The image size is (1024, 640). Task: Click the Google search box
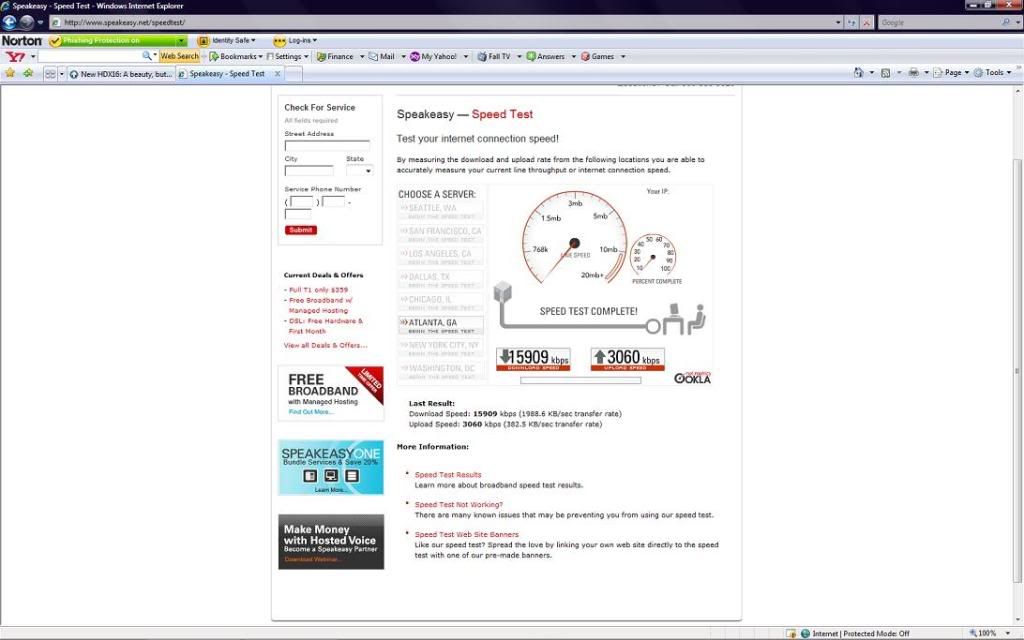938,22
